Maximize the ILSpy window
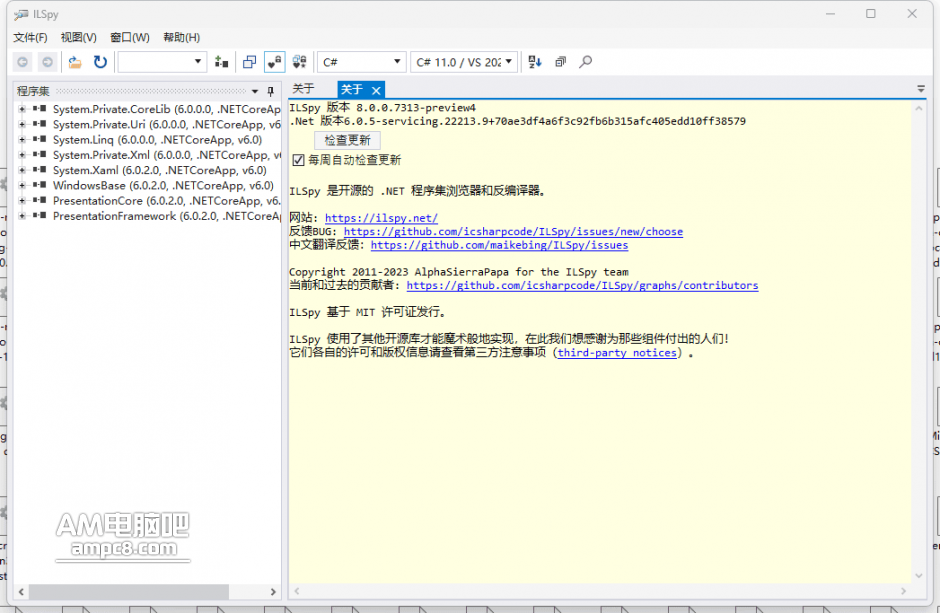940x613 pixels. [x=870, y=13]
